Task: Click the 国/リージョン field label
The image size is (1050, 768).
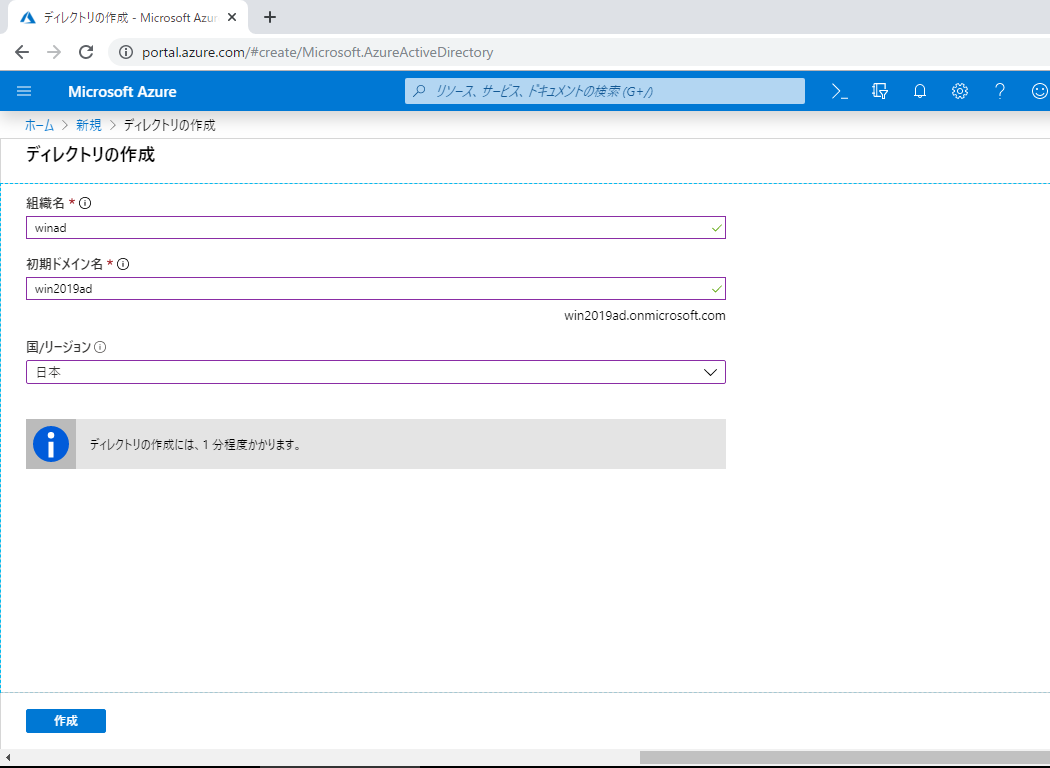Action: pos(58,347)
